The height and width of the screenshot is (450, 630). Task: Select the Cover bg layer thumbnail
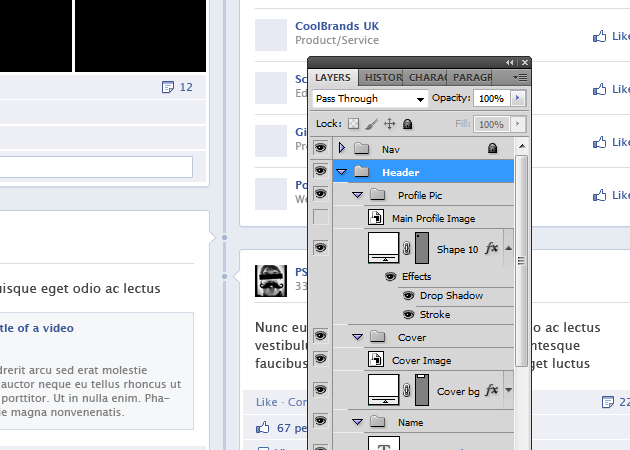click(x=384, y=389)
